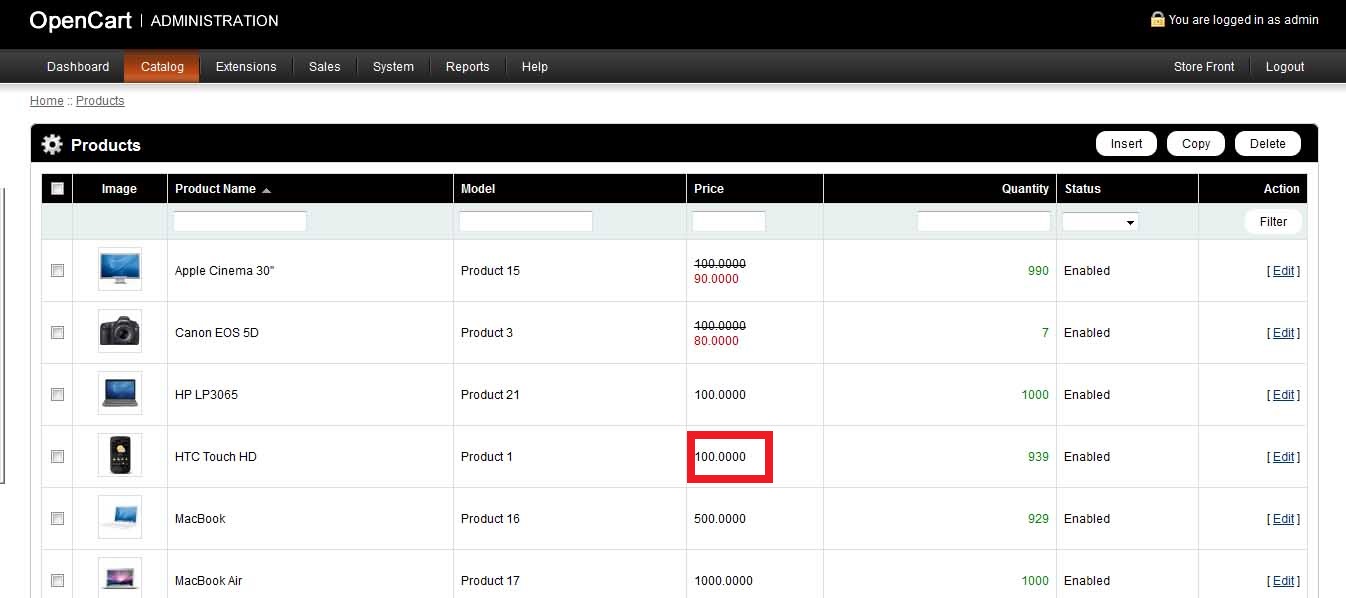
Task: Sort the table by Quantity header
Action: click(1025, 189)
